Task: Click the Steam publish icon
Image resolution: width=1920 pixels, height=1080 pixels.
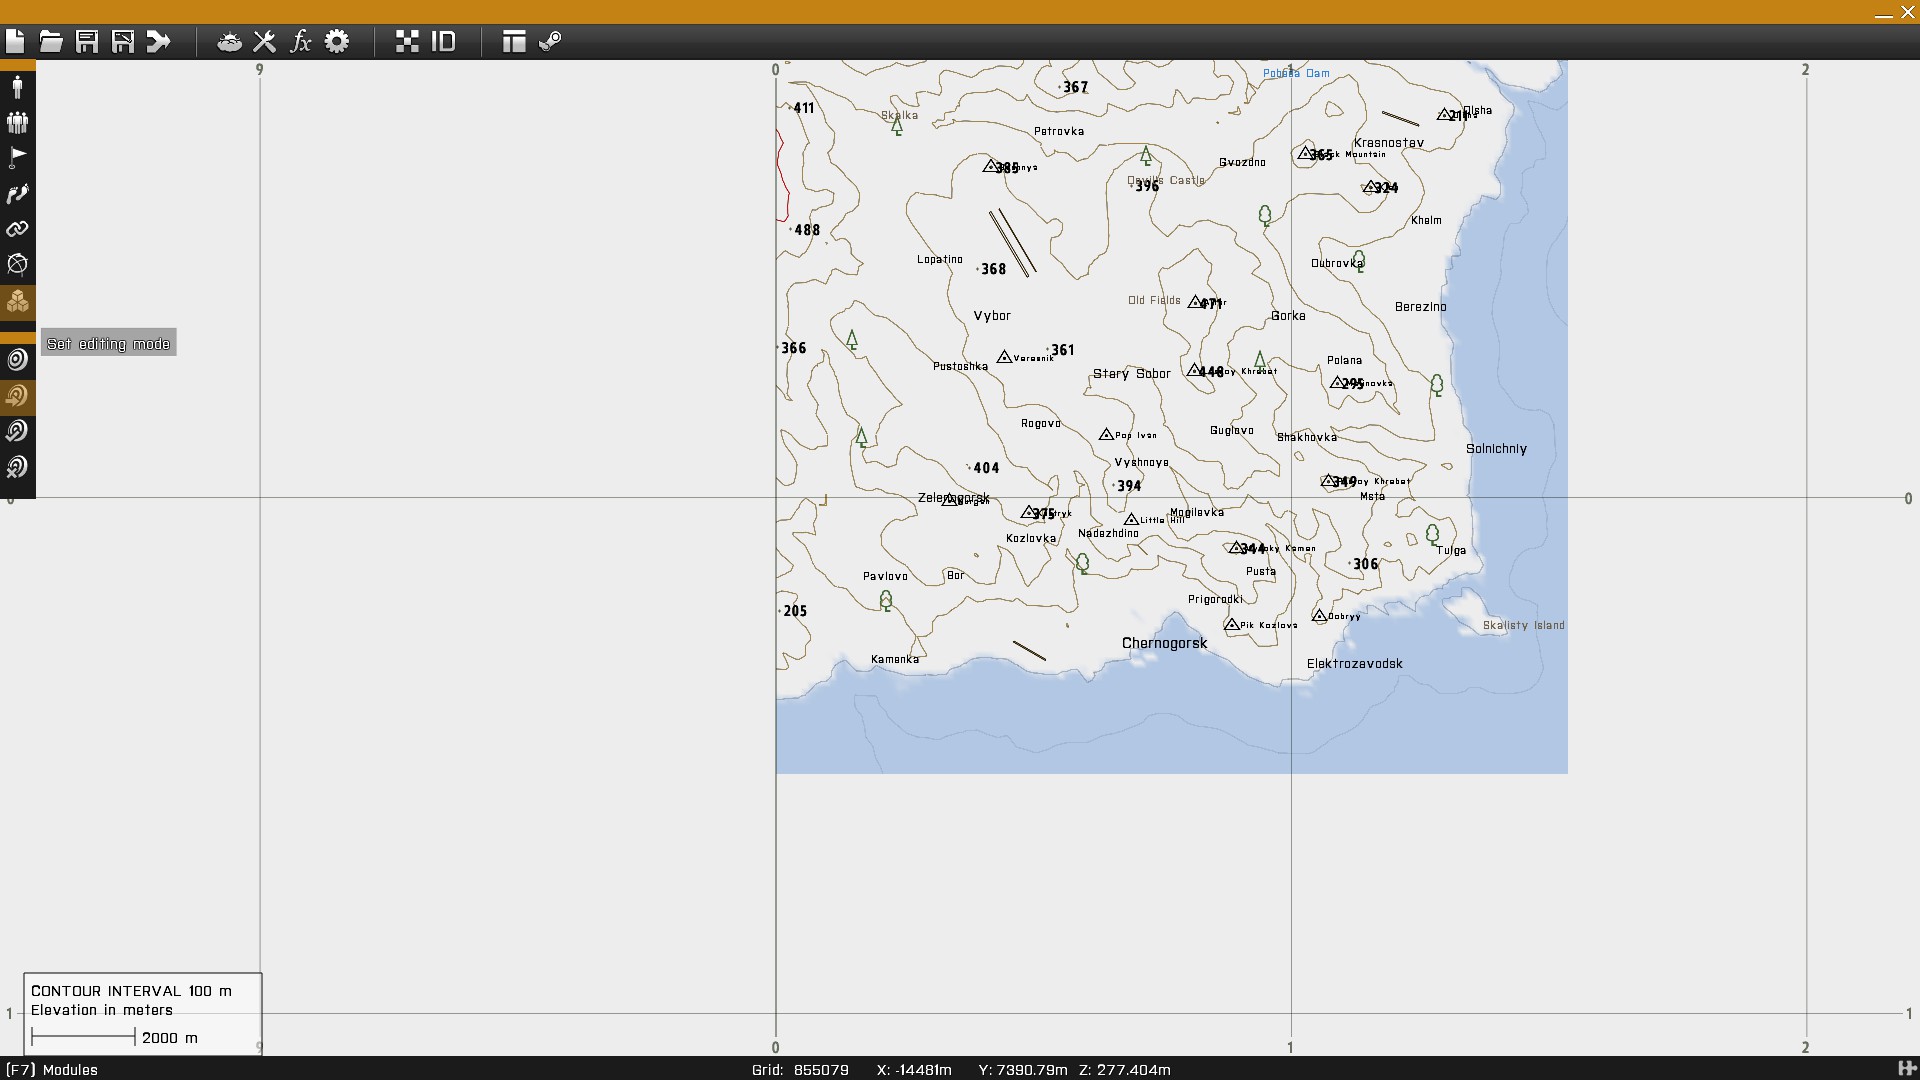Action: (x=550, y=41)
